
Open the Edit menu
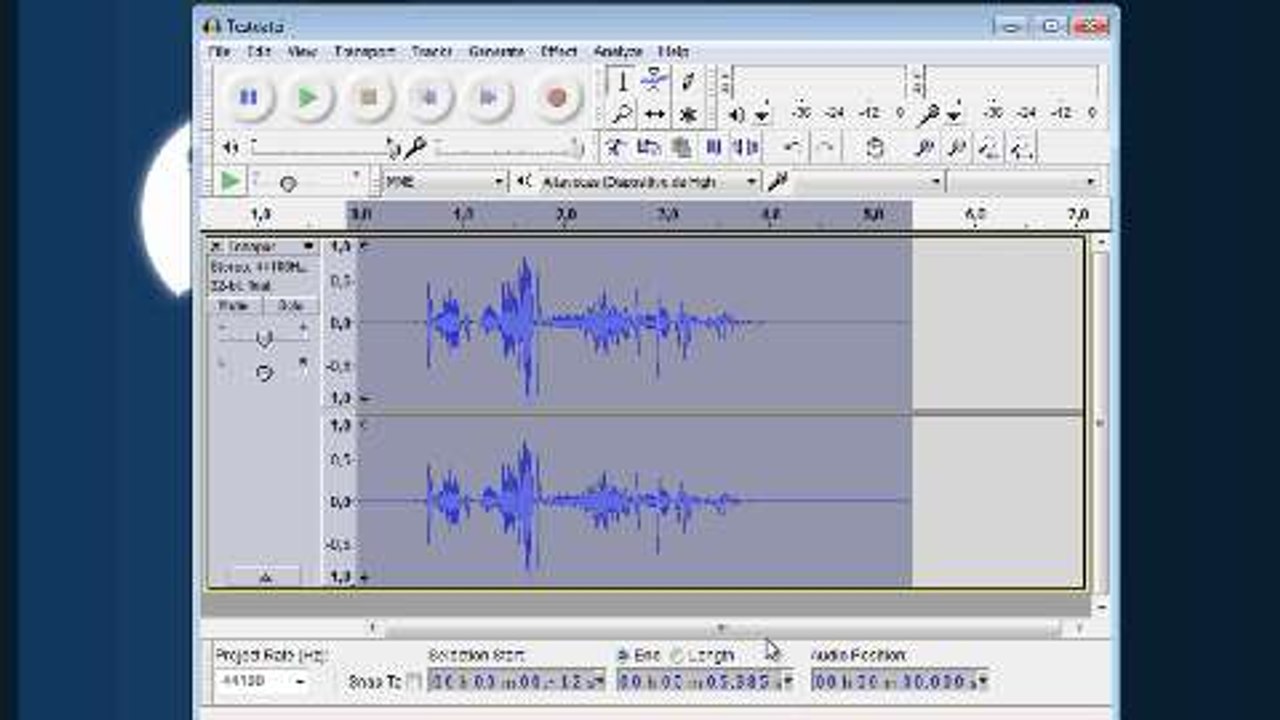(x=259, y=51)
